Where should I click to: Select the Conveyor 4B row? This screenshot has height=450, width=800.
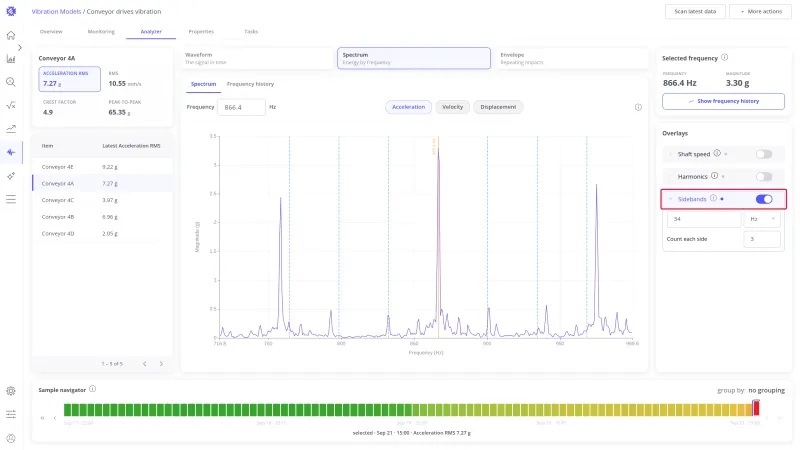102,217
